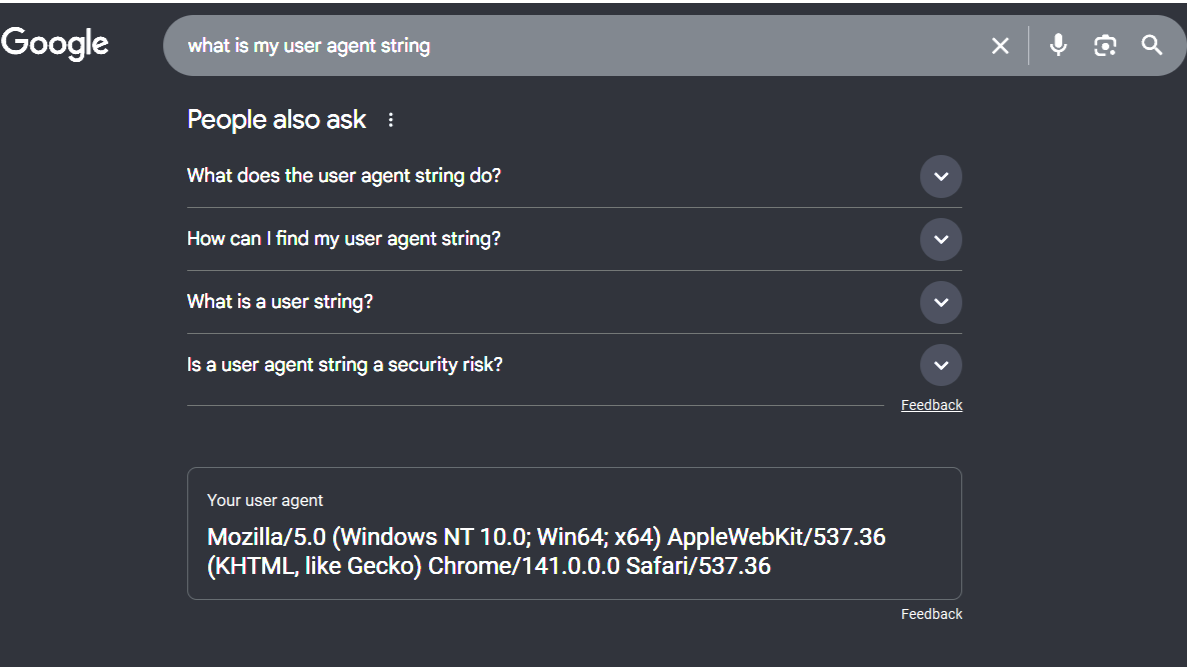The width and height of the screenshot is (1187, 667).
Task: Click the "Your user agent" result card
Action: pos(573,533)
